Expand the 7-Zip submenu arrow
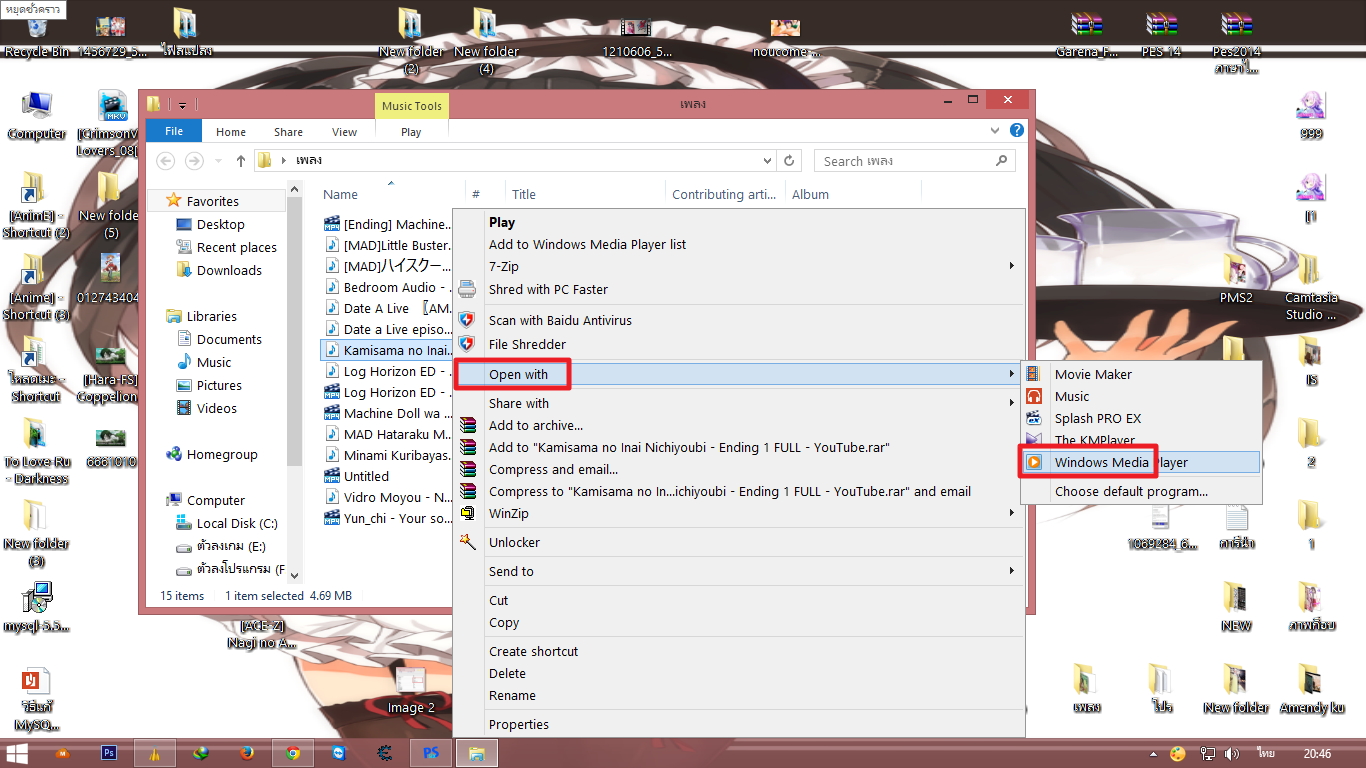This screenshot has height=768, width=1366. (1011, 266)
